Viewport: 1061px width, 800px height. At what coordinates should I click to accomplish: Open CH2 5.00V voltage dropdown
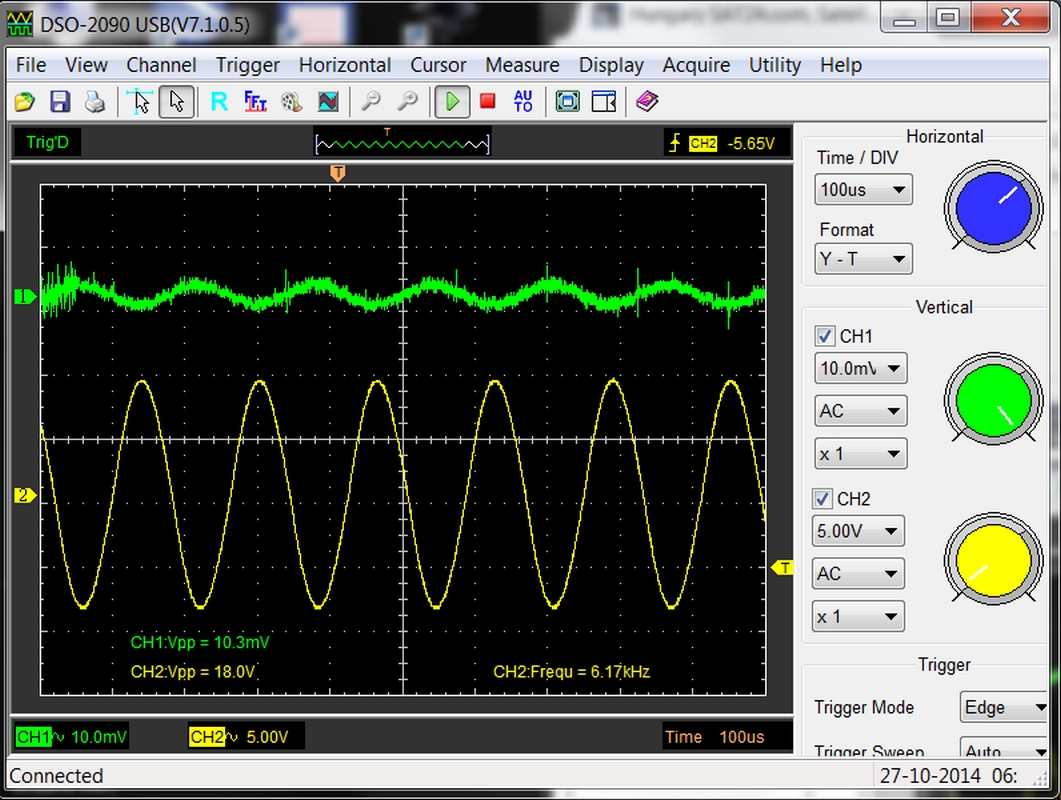click(859, 531)
